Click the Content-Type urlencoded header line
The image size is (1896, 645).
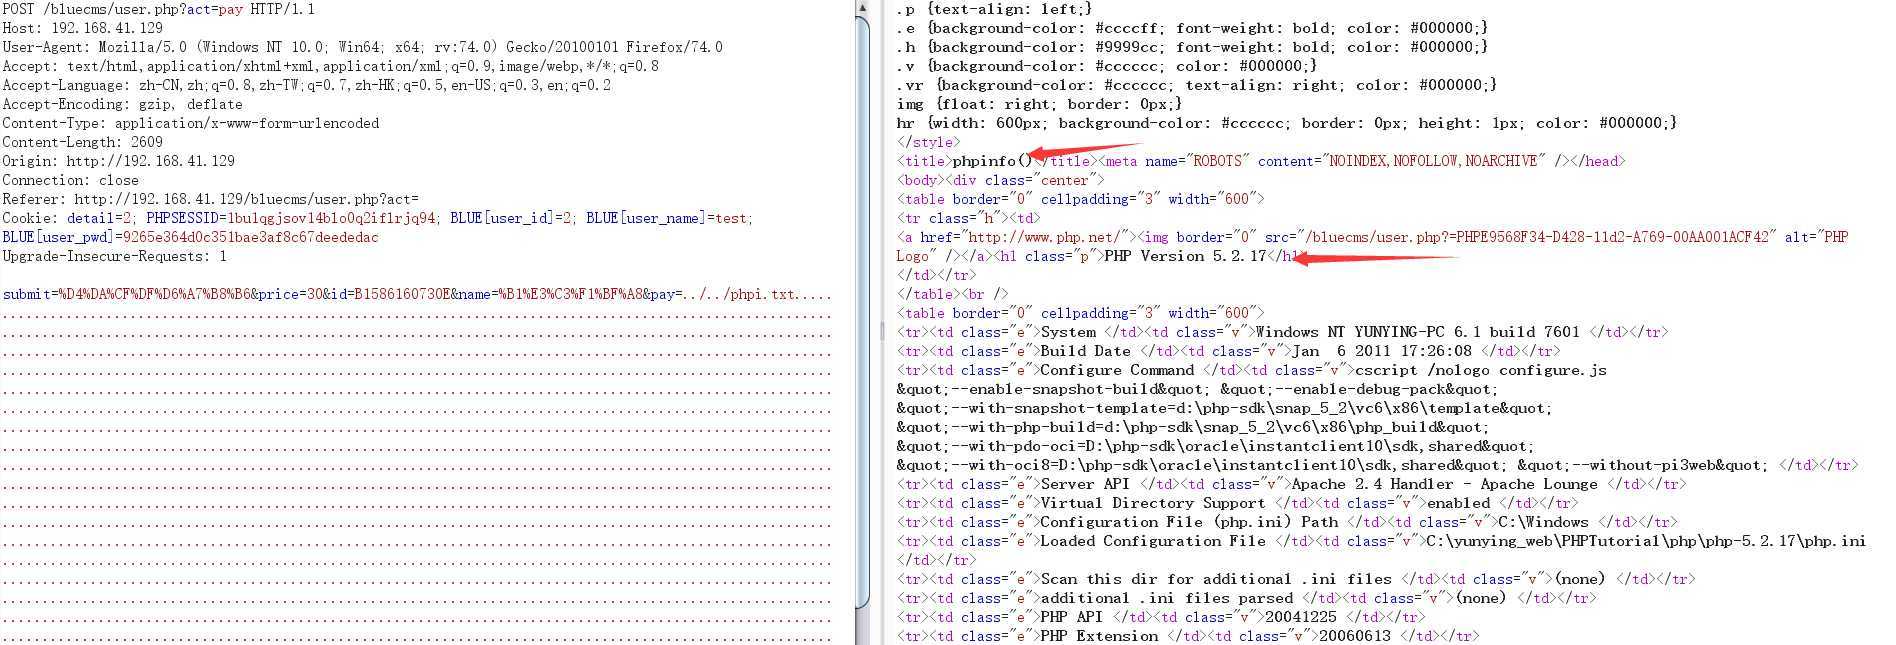[x=191, y=123]
